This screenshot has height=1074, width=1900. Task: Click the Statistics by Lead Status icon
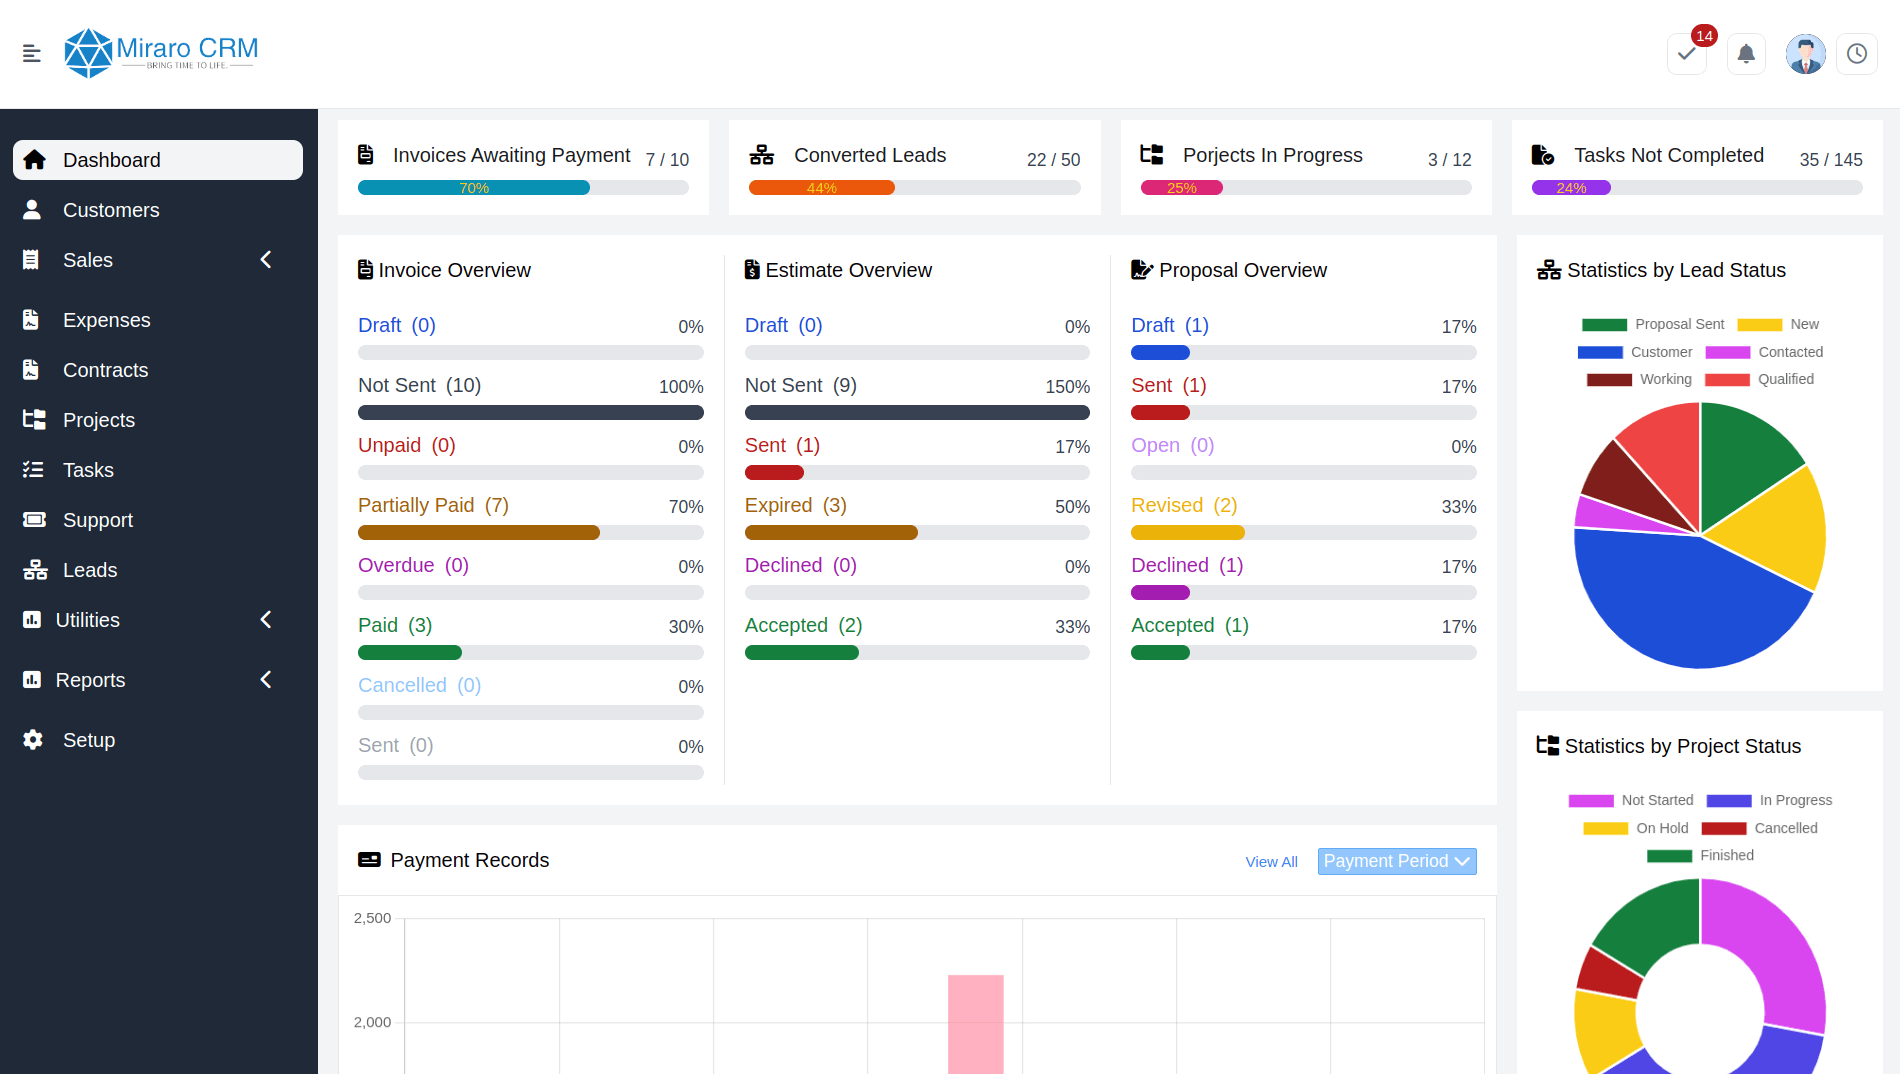1549,270
